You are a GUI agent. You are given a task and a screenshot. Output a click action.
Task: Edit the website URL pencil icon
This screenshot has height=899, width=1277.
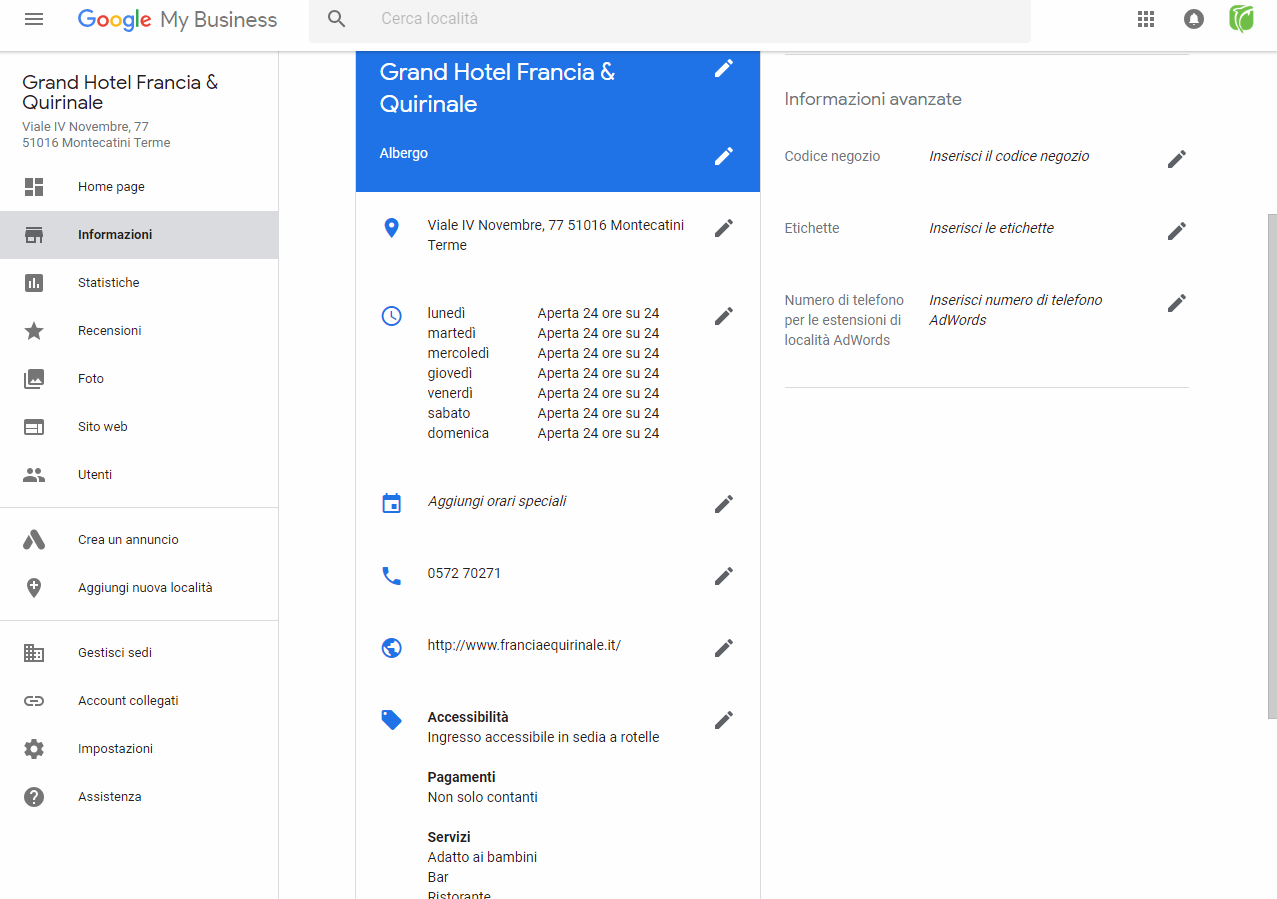(x=724, y=648)
